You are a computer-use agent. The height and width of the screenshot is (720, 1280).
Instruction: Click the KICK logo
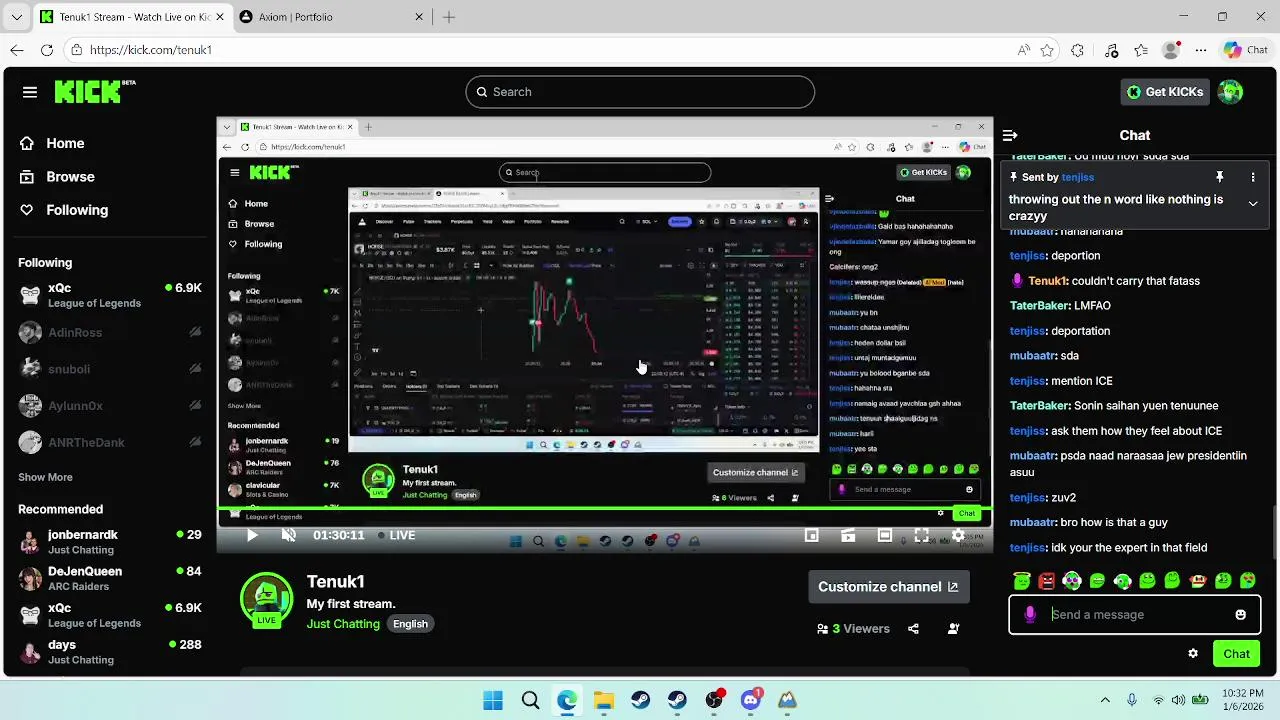(95, 92)
